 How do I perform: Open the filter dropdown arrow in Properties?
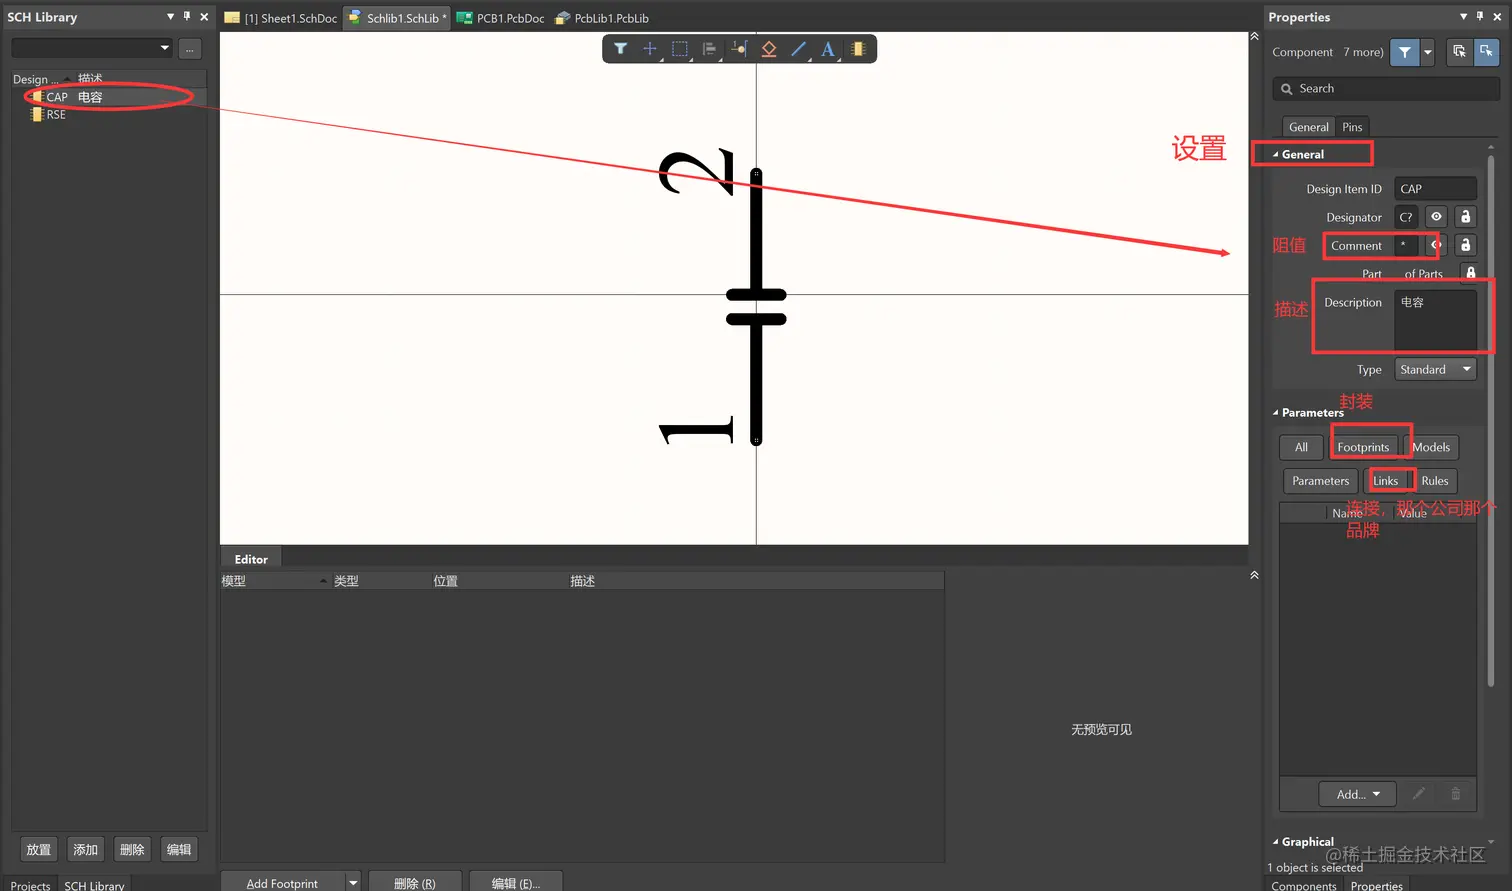(1427, 52)
